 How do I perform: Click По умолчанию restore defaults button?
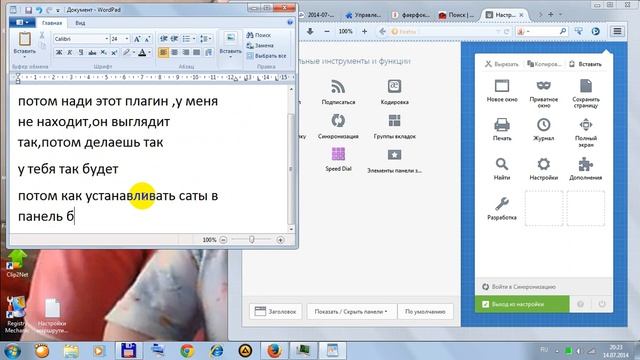point(425,311)
